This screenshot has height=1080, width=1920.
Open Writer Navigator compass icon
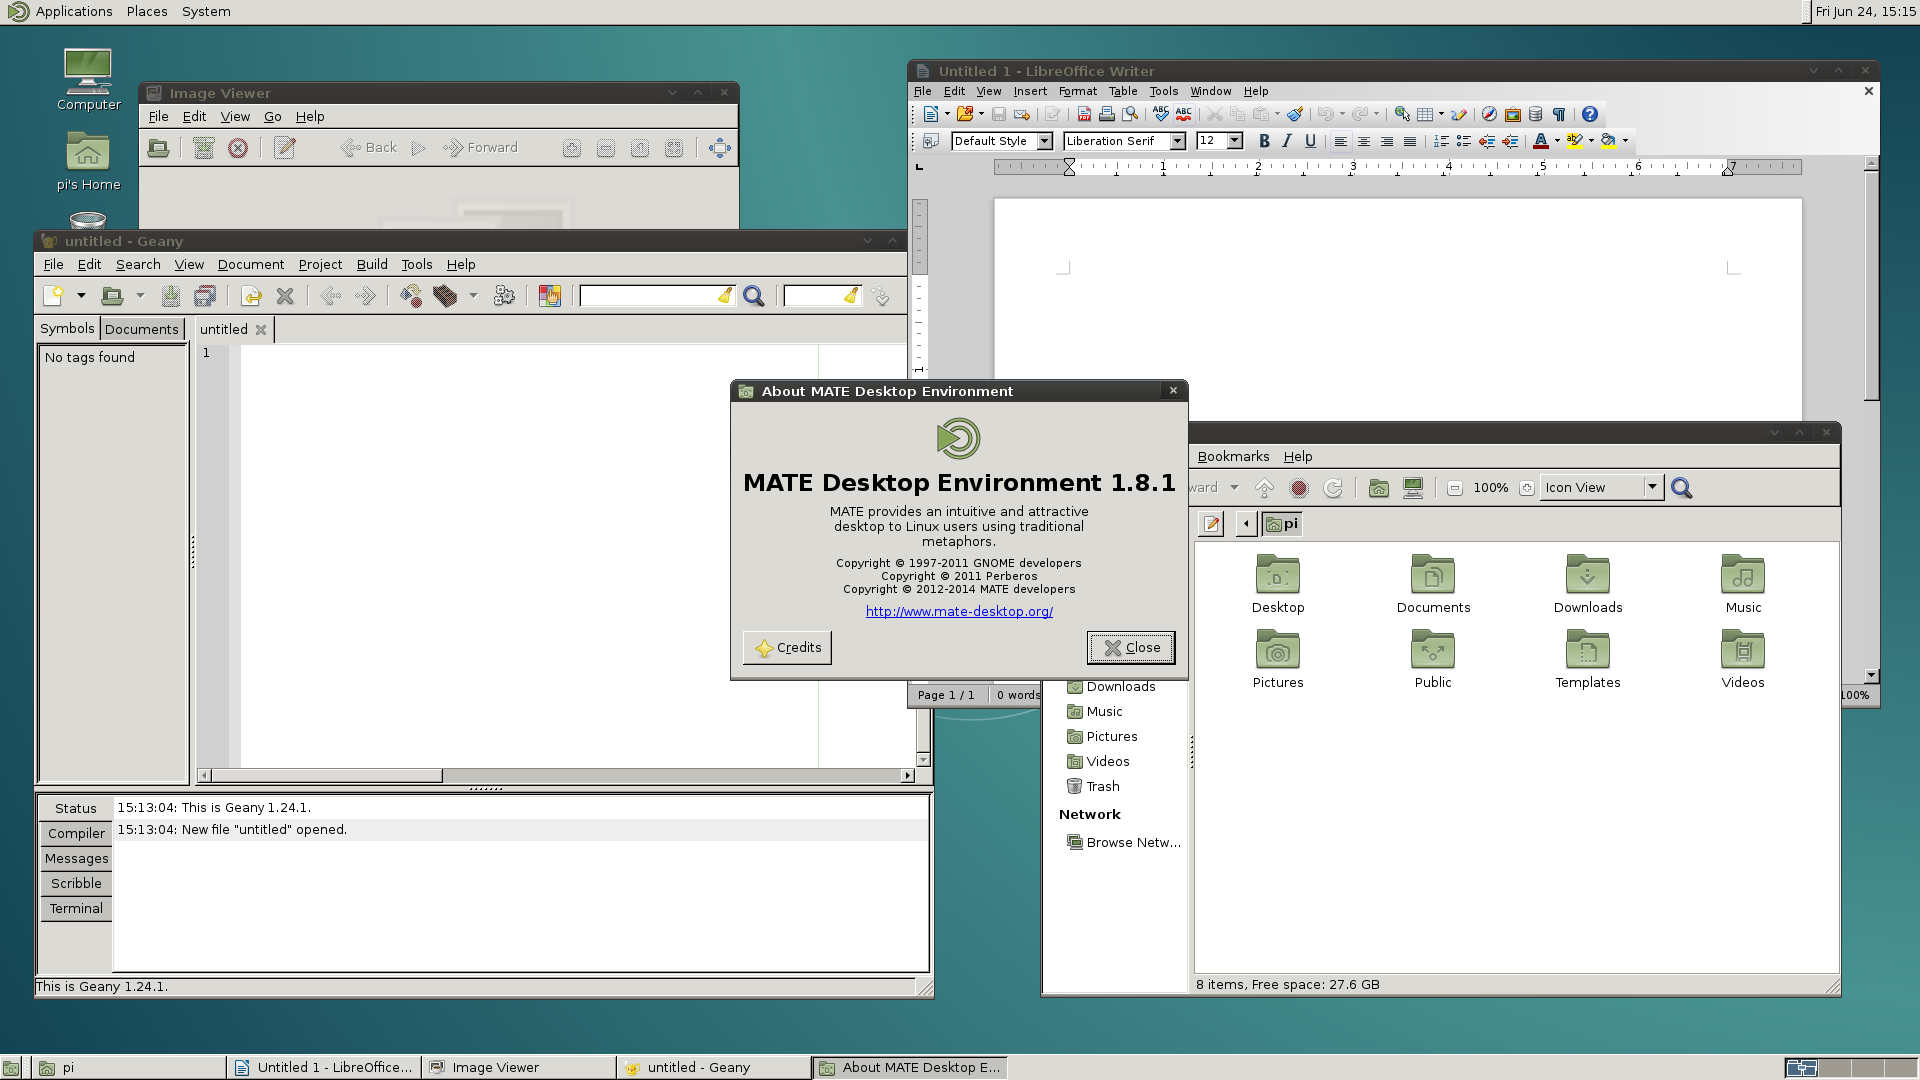pos(1489,115)
